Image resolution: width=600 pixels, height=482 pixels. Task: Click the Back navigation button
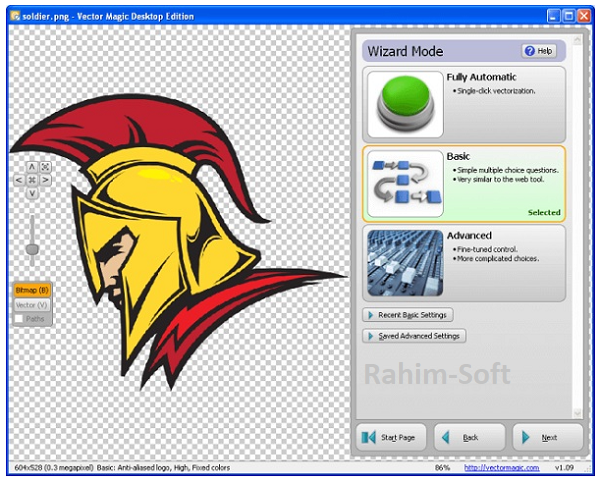click(470, 437)
